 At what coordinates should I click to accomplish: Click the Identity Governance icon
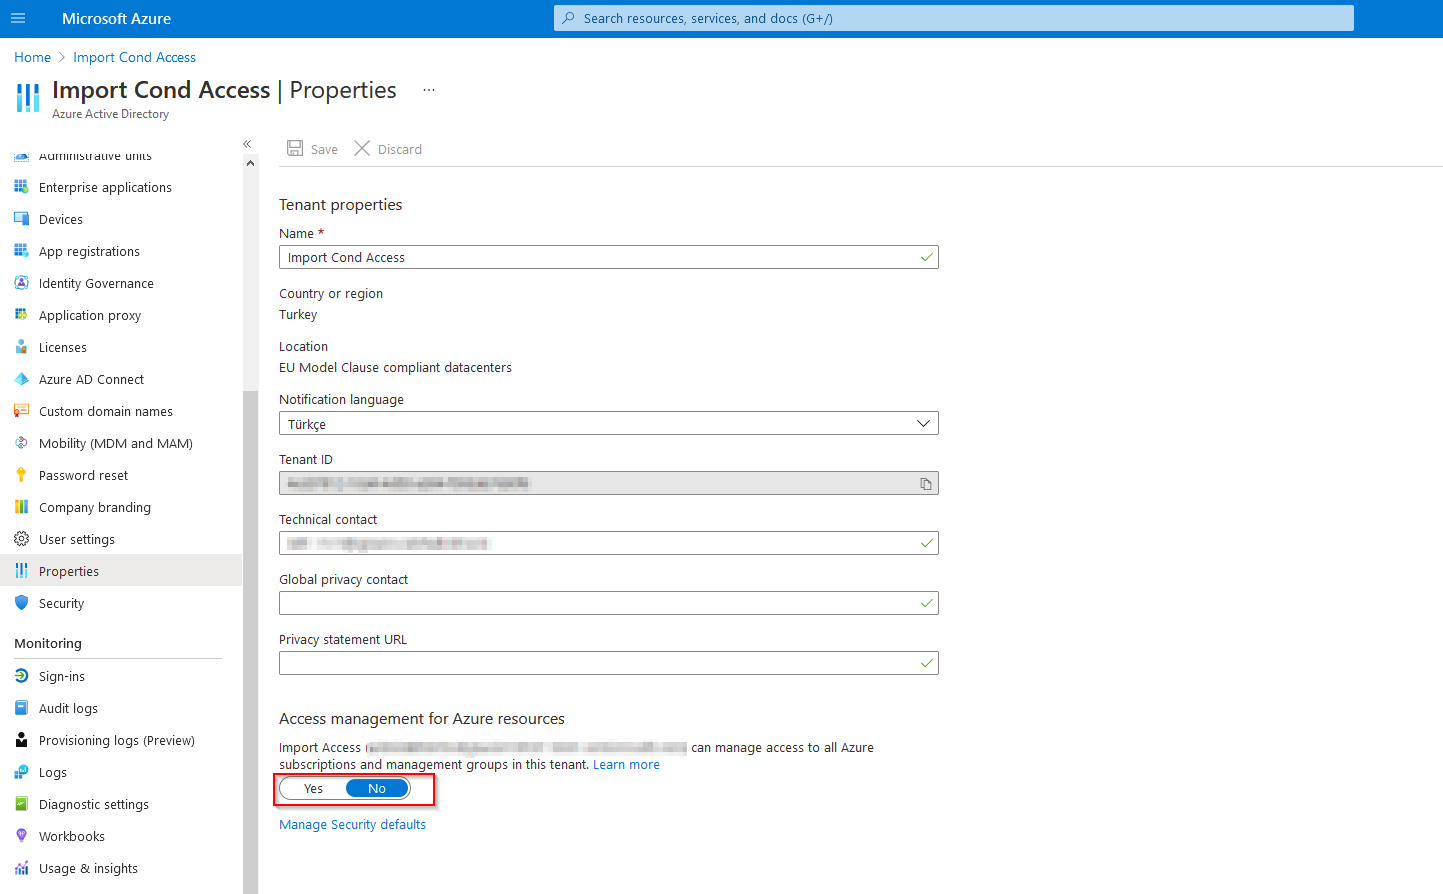click(21, 283)
